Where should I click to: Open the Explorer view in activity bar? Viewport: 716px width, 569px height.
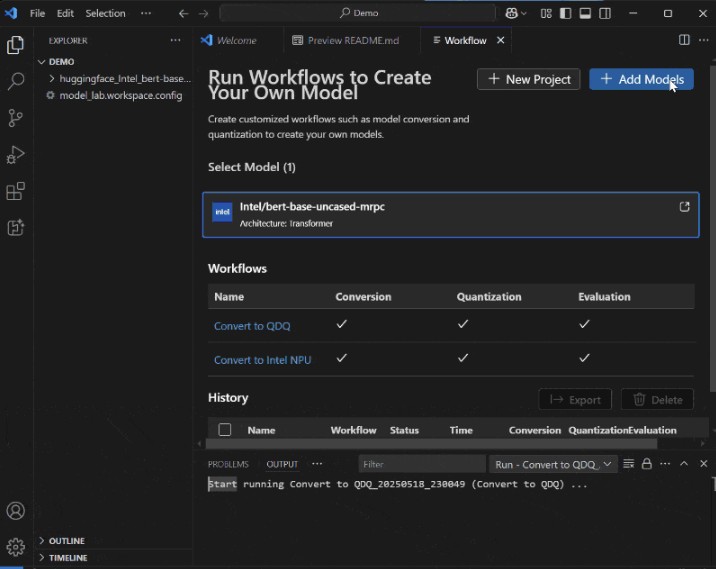(x=16, y=45)
